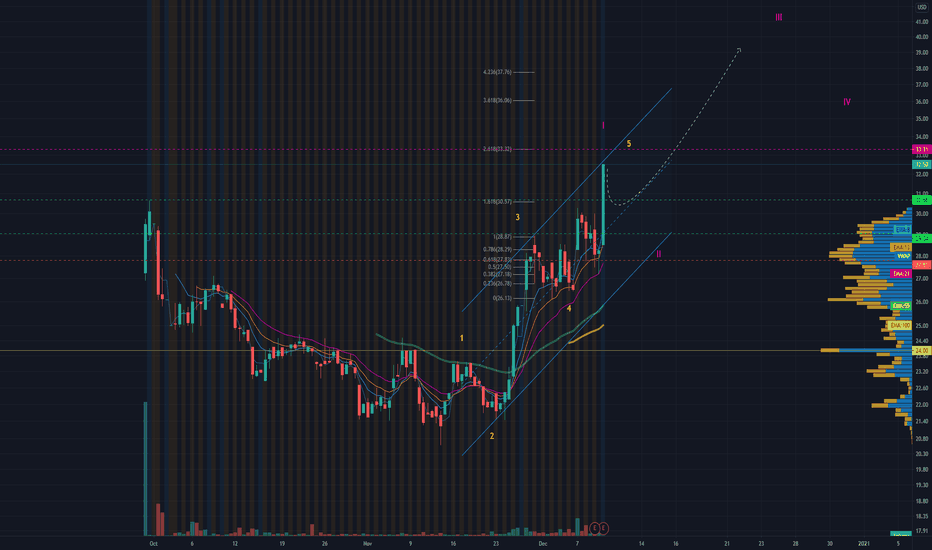Click the 17.91 value on the price scale
This screenshot has width=932, height=550.
coord(922,531)
